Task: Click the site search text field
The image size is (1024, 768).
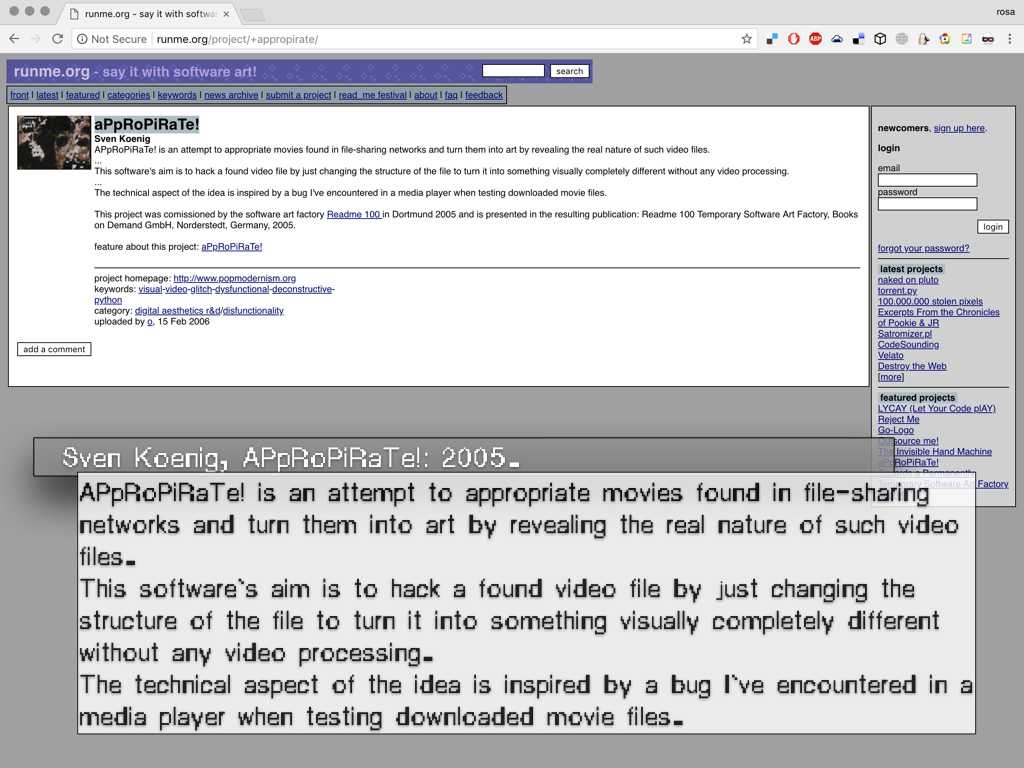Action: coord(513,71)
